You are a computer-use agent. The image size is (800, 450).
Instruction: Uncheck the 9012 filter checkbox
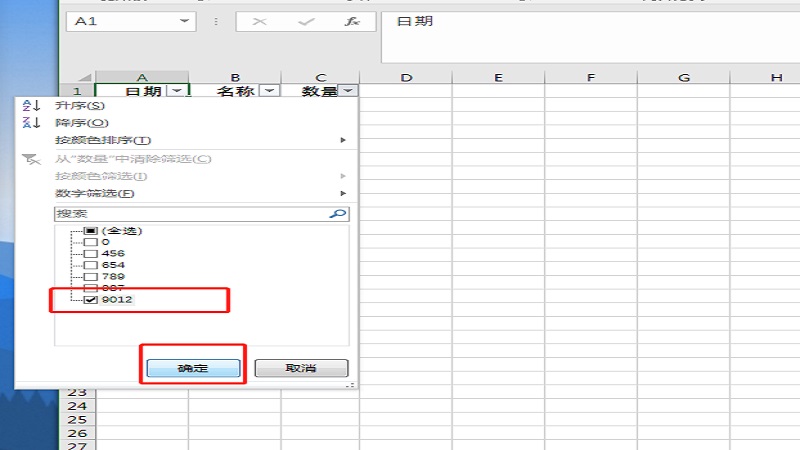91,299
